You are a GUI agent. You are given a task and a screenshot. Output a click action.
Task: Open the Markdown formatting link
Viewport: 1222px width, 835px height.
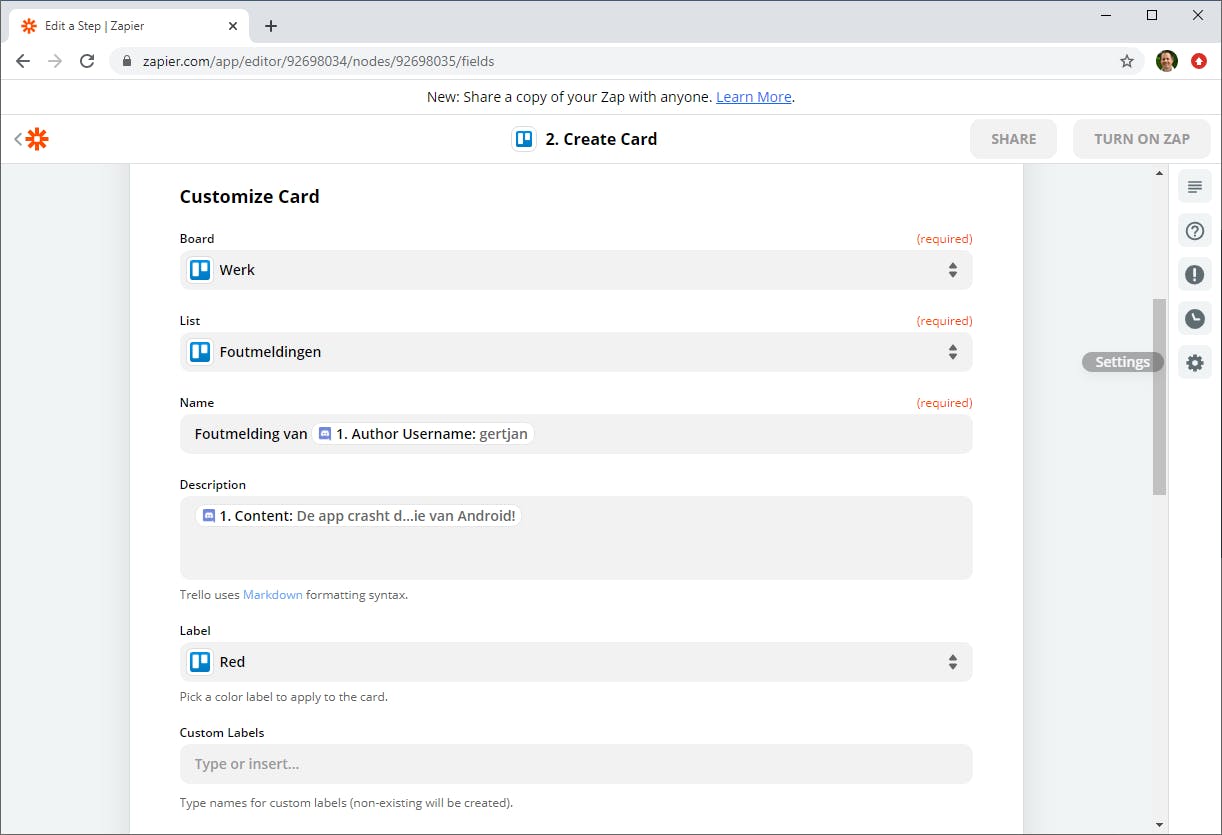pos(272,594)
